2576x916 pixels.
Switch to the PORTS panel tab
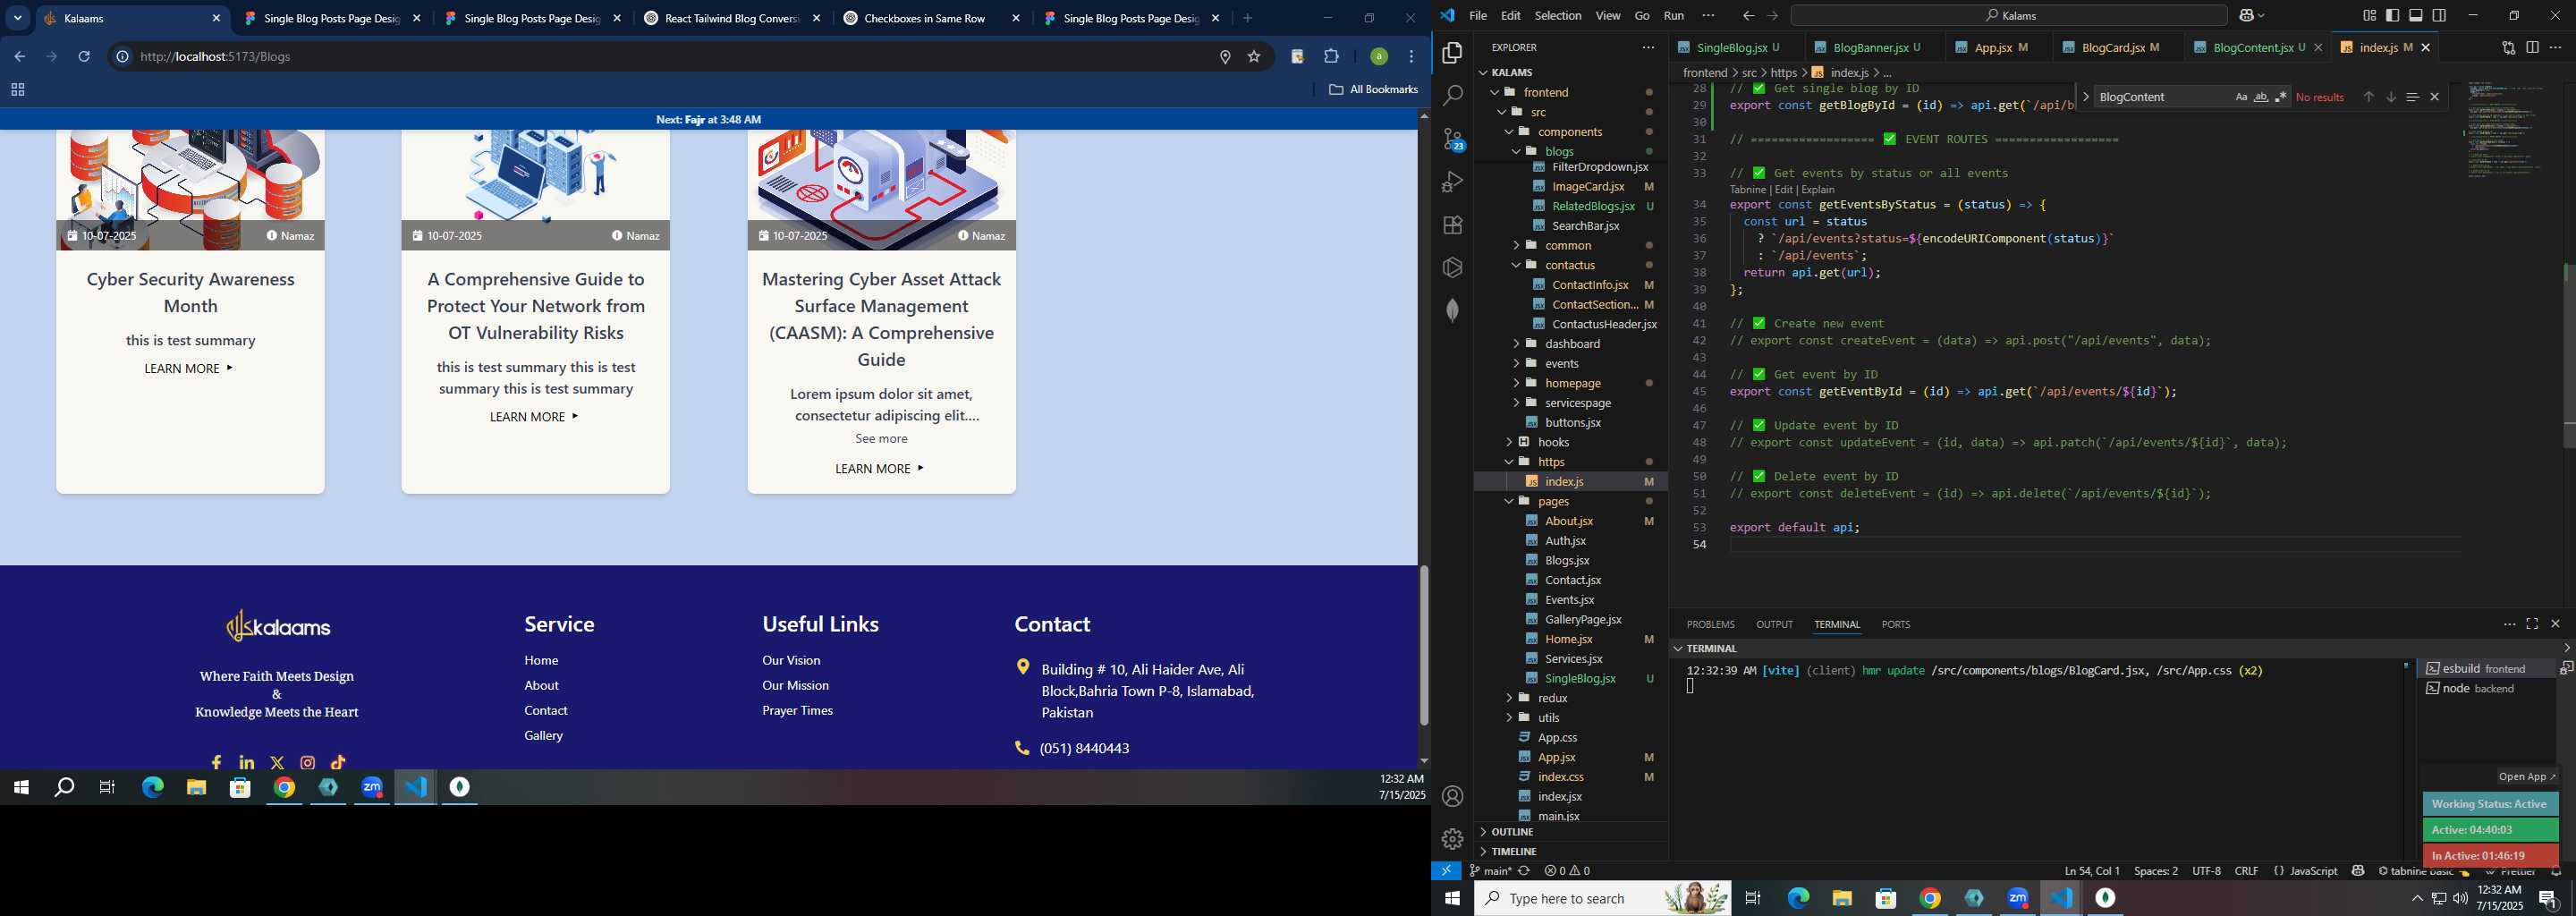pyautogui.click(x=1896, y=625)
